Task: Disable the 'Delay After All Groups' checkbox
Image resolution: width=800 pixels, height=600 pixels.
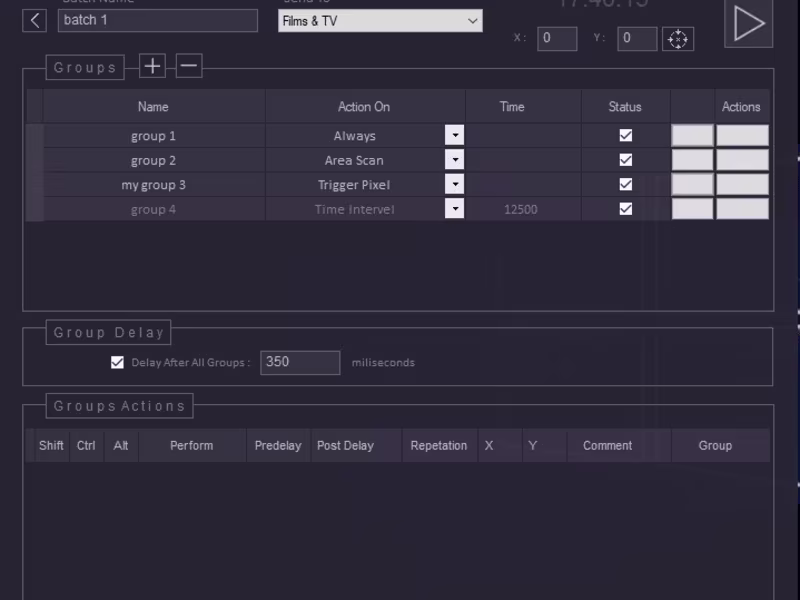Action: tap(117, 362)
